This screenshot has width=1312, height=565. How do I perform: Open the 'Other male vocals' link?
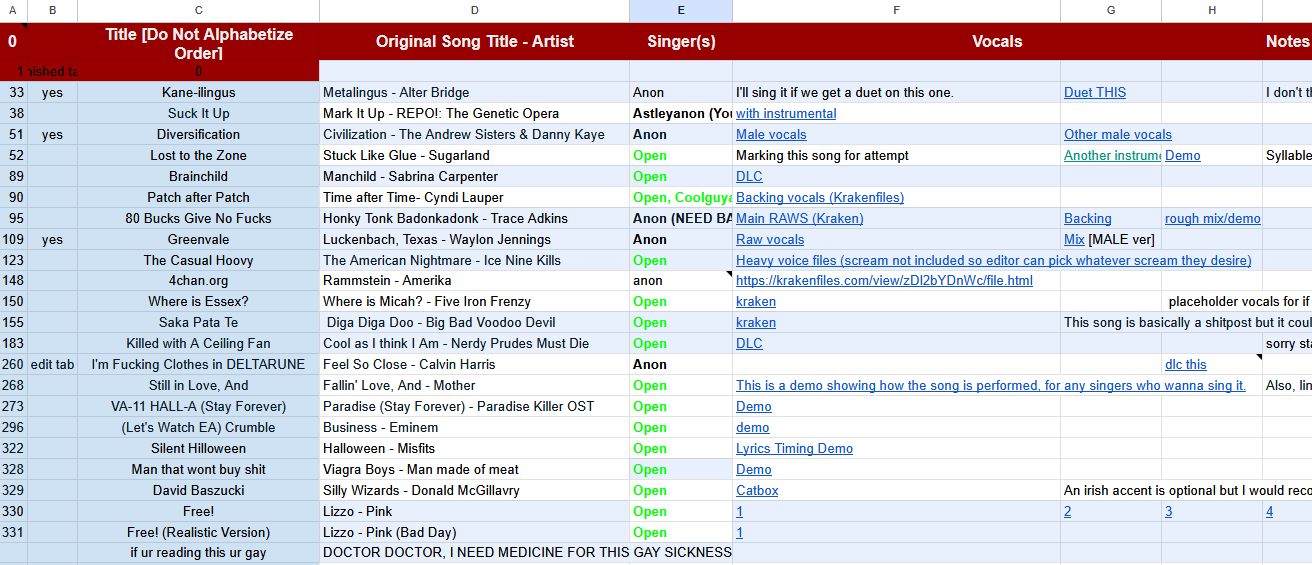point(1118,134)
